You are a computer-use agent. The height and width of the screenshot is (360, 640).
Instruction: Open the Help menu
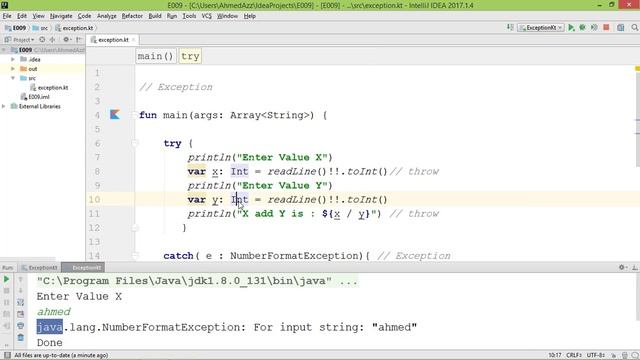pos(249,16)
